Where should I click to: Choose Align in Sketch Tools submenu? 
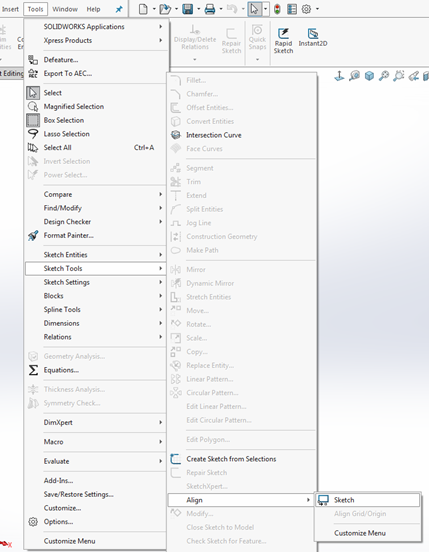click(x=240, y=500)
